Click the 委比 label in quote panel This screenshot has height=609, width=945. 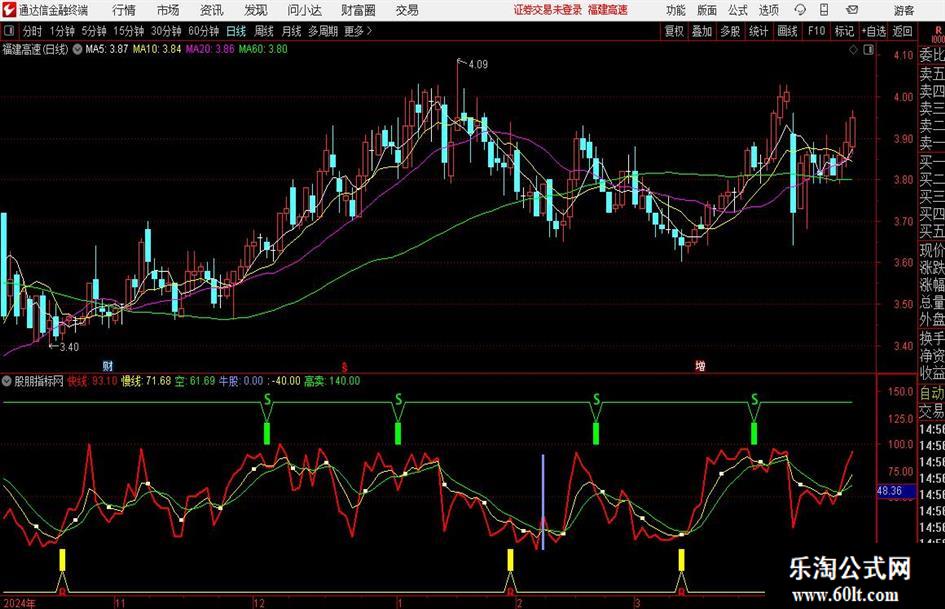[932, 55]
